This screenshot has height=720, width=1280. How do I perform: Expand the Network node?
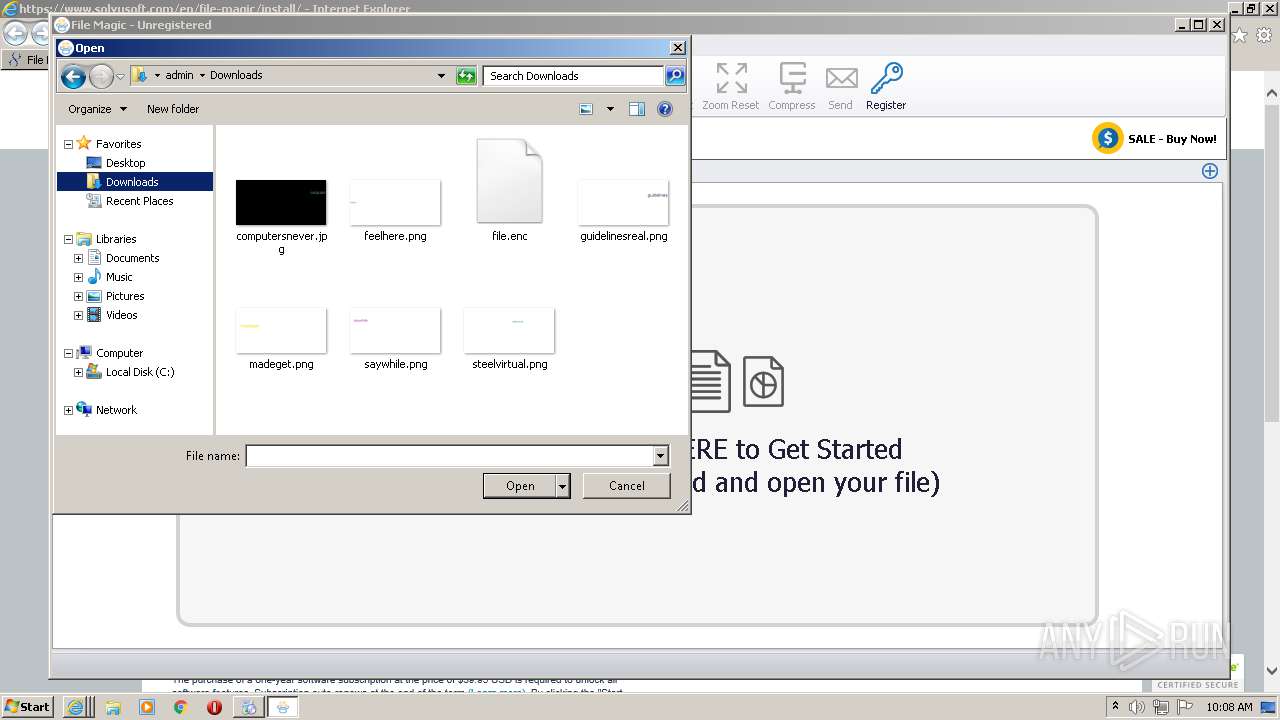tap(68, 410)
